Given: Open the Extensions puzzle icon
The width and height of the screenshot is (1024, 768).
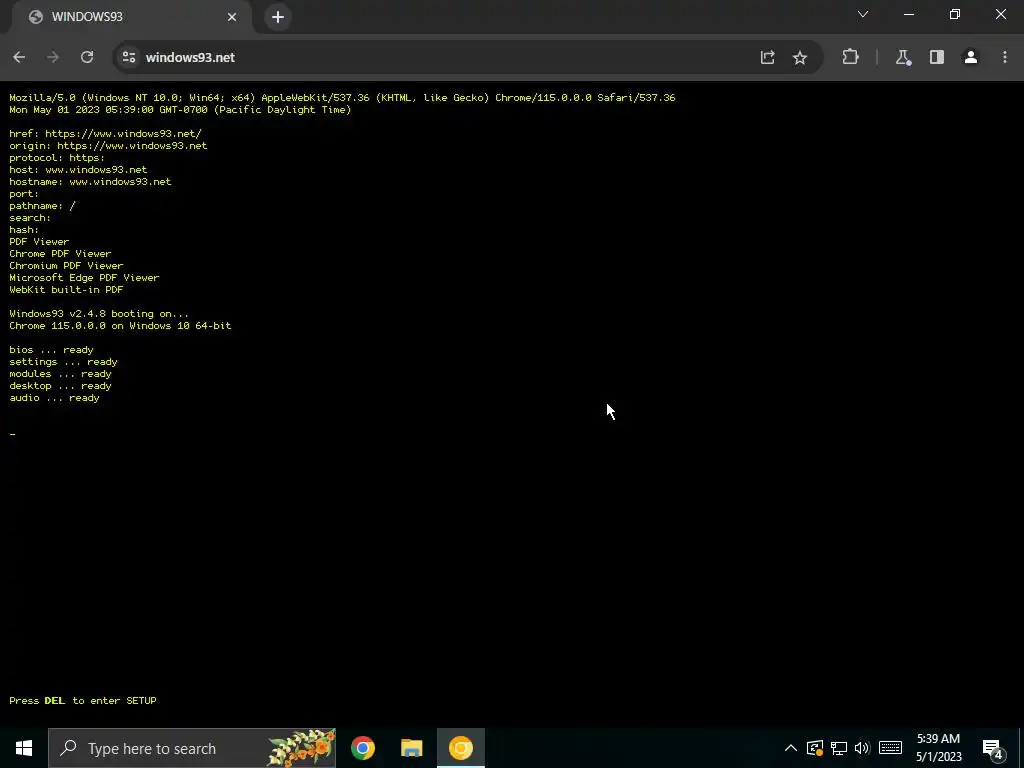Looking at the screenshot, I should (x=850, y=57).
